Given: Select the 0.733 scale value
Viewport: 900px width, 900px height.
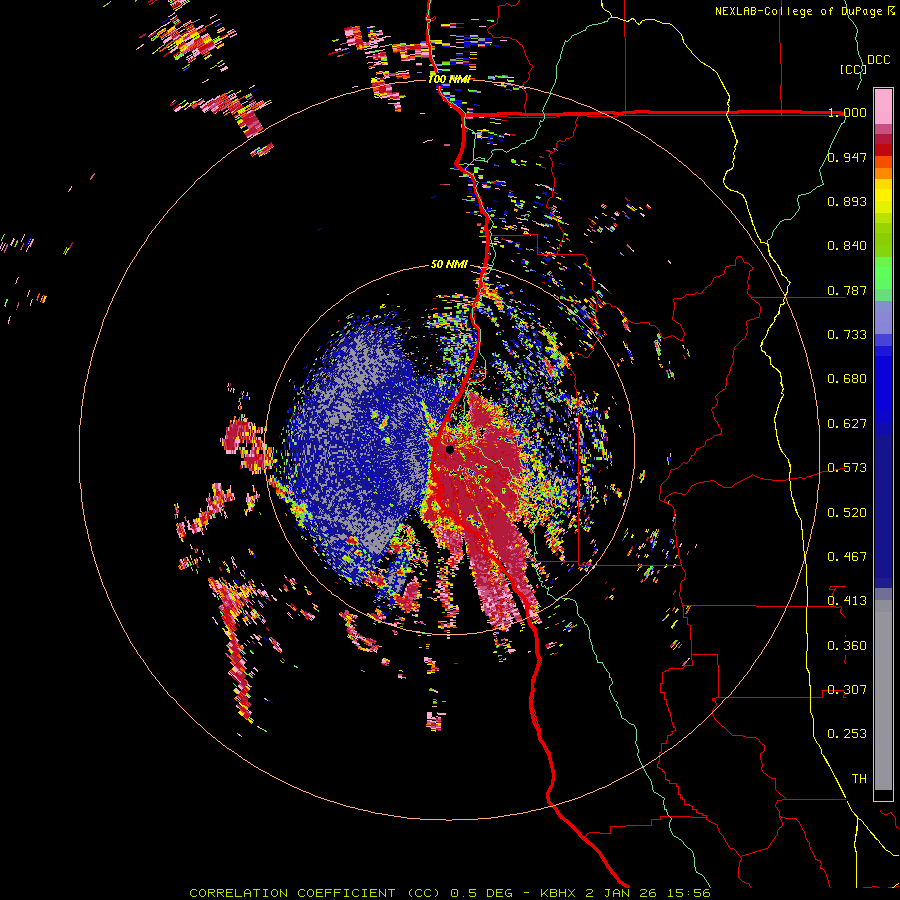Looking at the screenshot, I should click(x=847, y=335).
